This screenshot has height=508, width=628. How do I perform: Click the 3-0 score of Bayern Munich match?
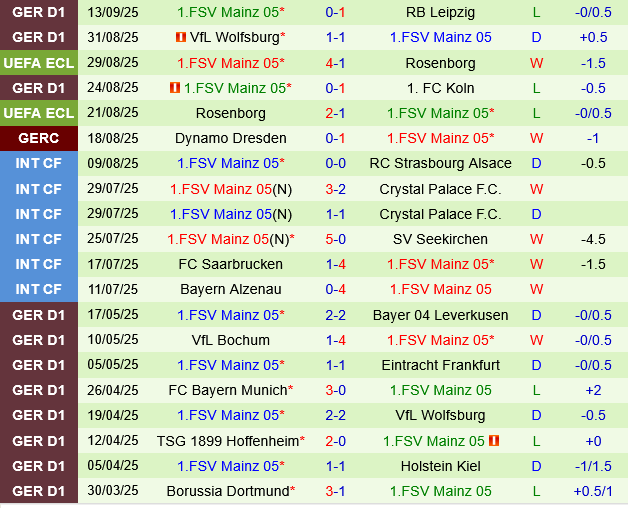(336, 390)
